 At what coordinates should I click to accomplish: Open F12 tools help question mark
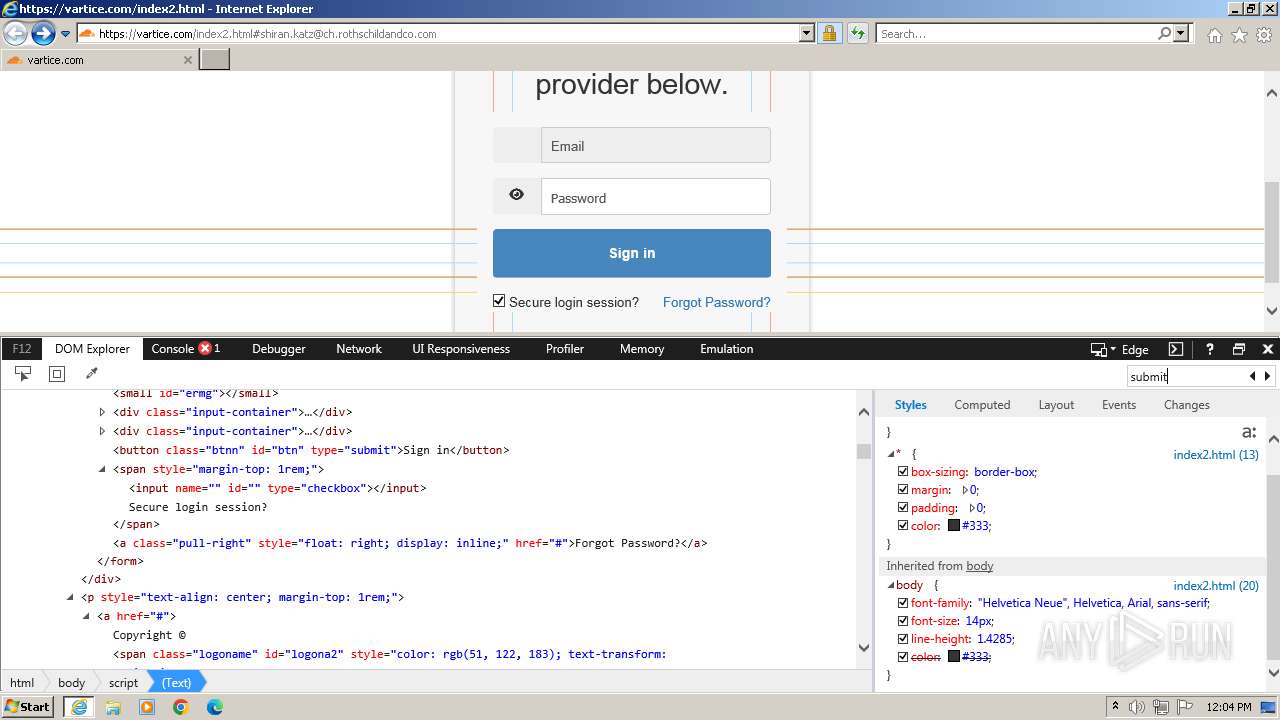pos(1209,349)
